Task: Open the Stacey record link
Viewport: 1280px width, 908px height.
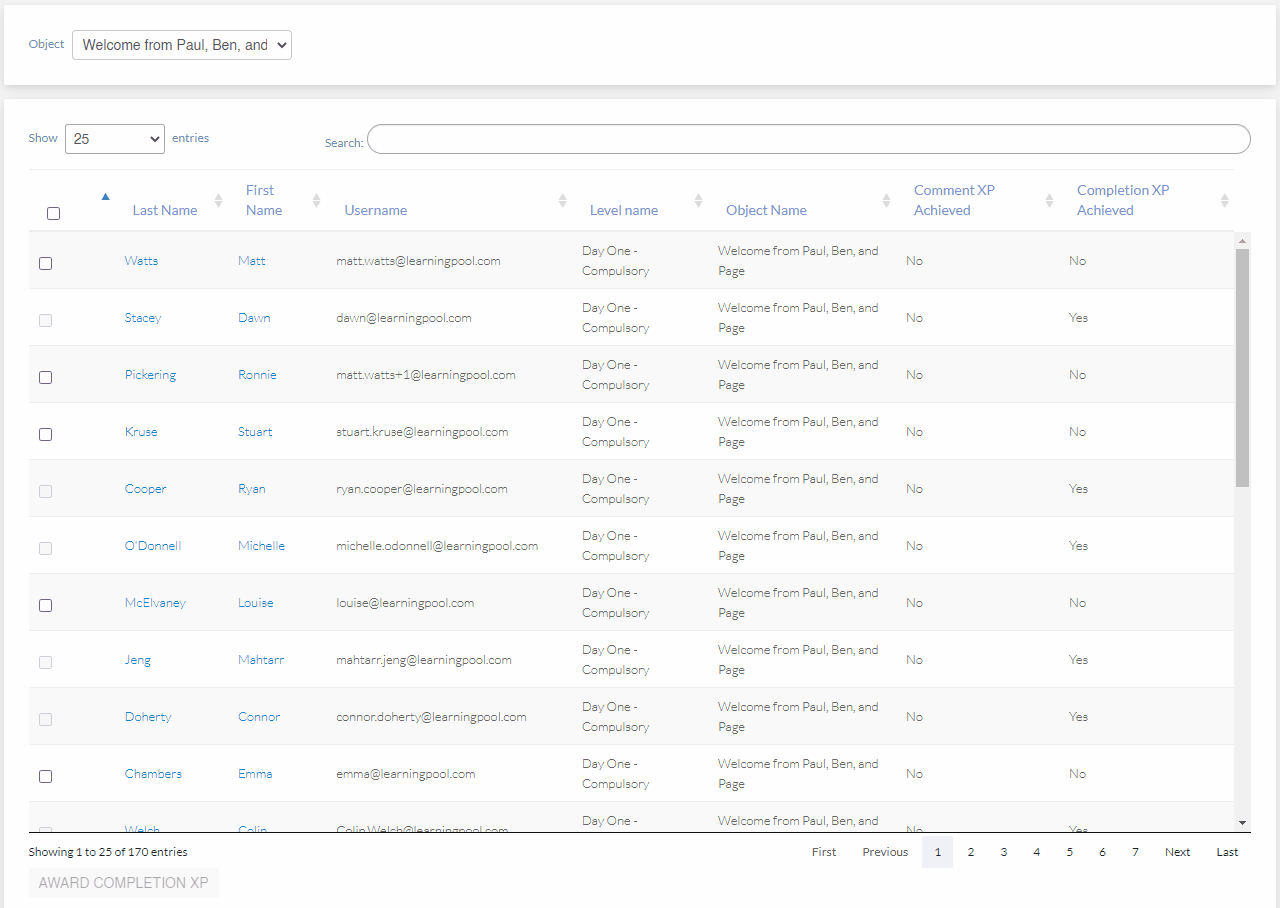Action: pyautogui.click(x=142, y=317)
